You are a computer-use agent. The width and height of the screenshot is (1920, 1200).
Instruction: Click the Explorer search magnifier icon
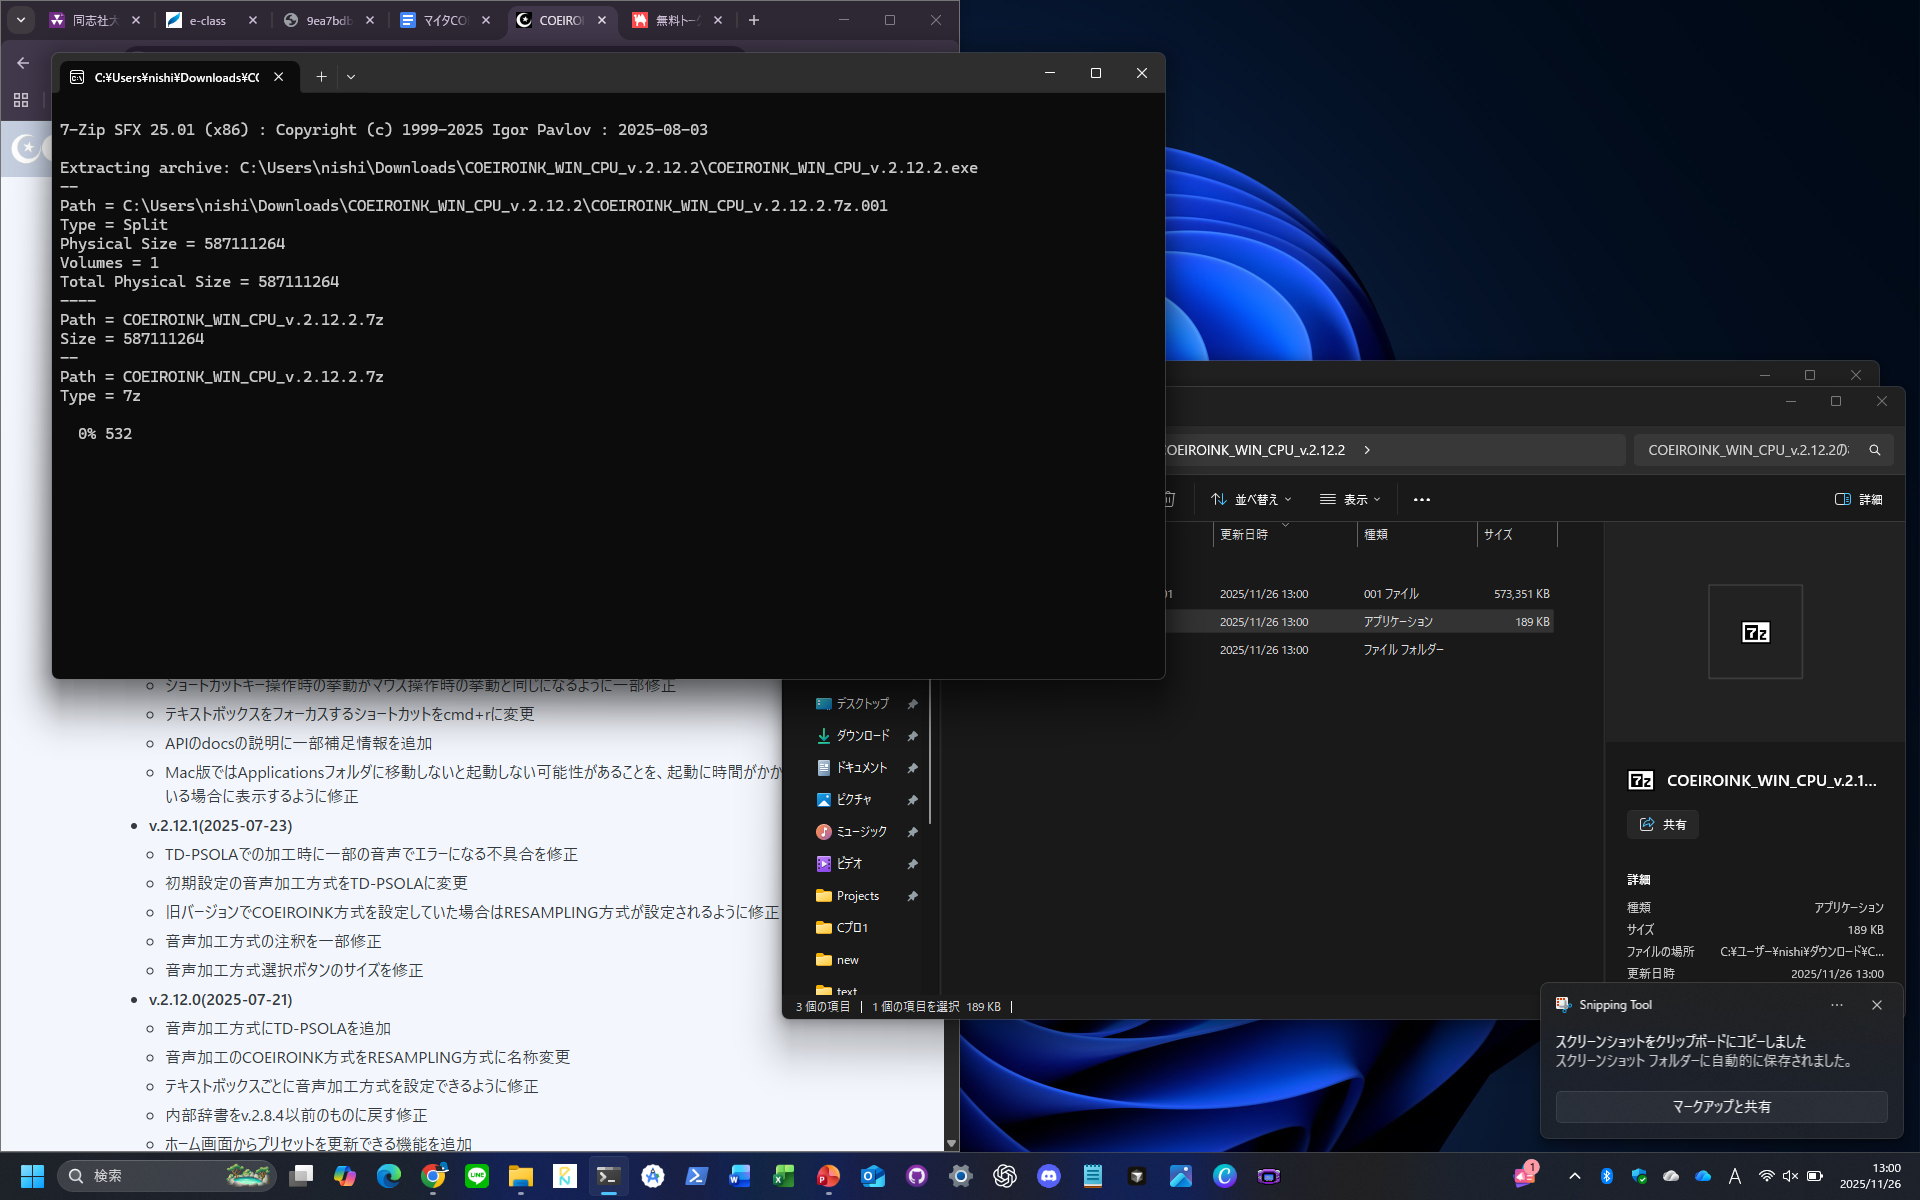[x=1875, y=450]
